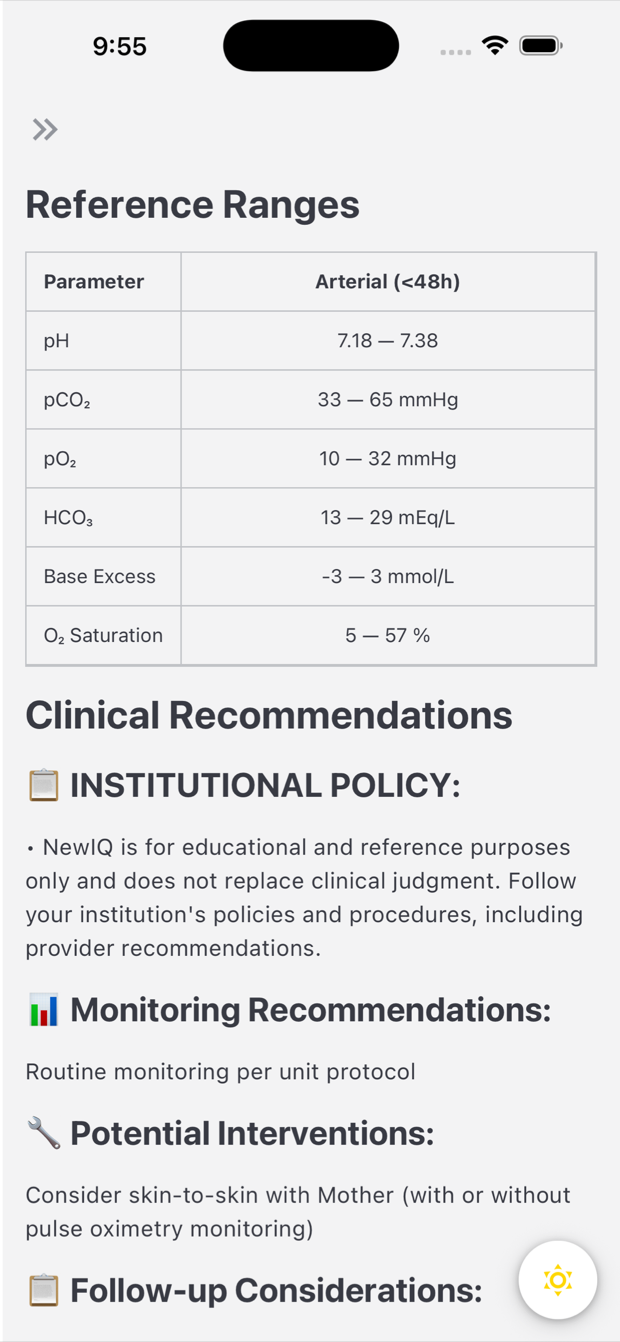620x1342 pixels.
Task: Tap the clipboard icon beside Institutional Policy
Action: [x=43, y=785]
